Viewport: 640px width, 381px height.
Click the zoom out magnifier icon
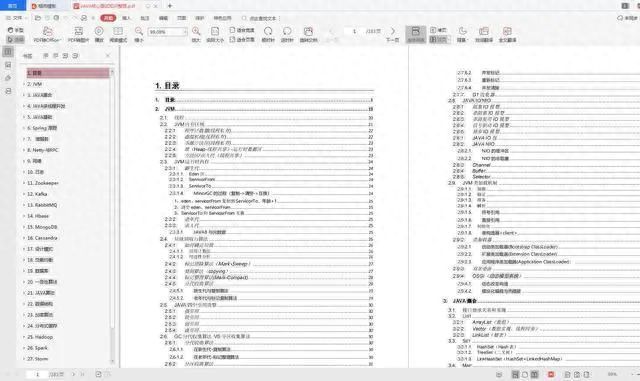139,31
